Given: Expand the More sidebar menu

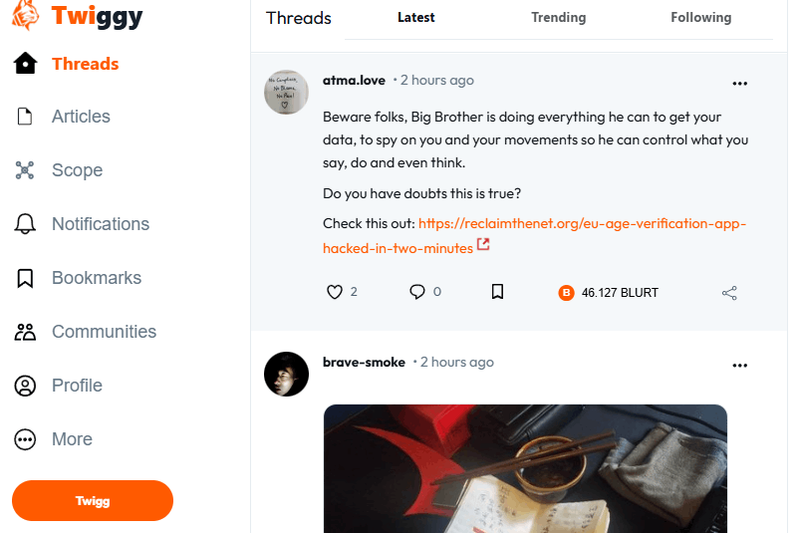Looking at the screenshot, I should [x=26, y=439].
